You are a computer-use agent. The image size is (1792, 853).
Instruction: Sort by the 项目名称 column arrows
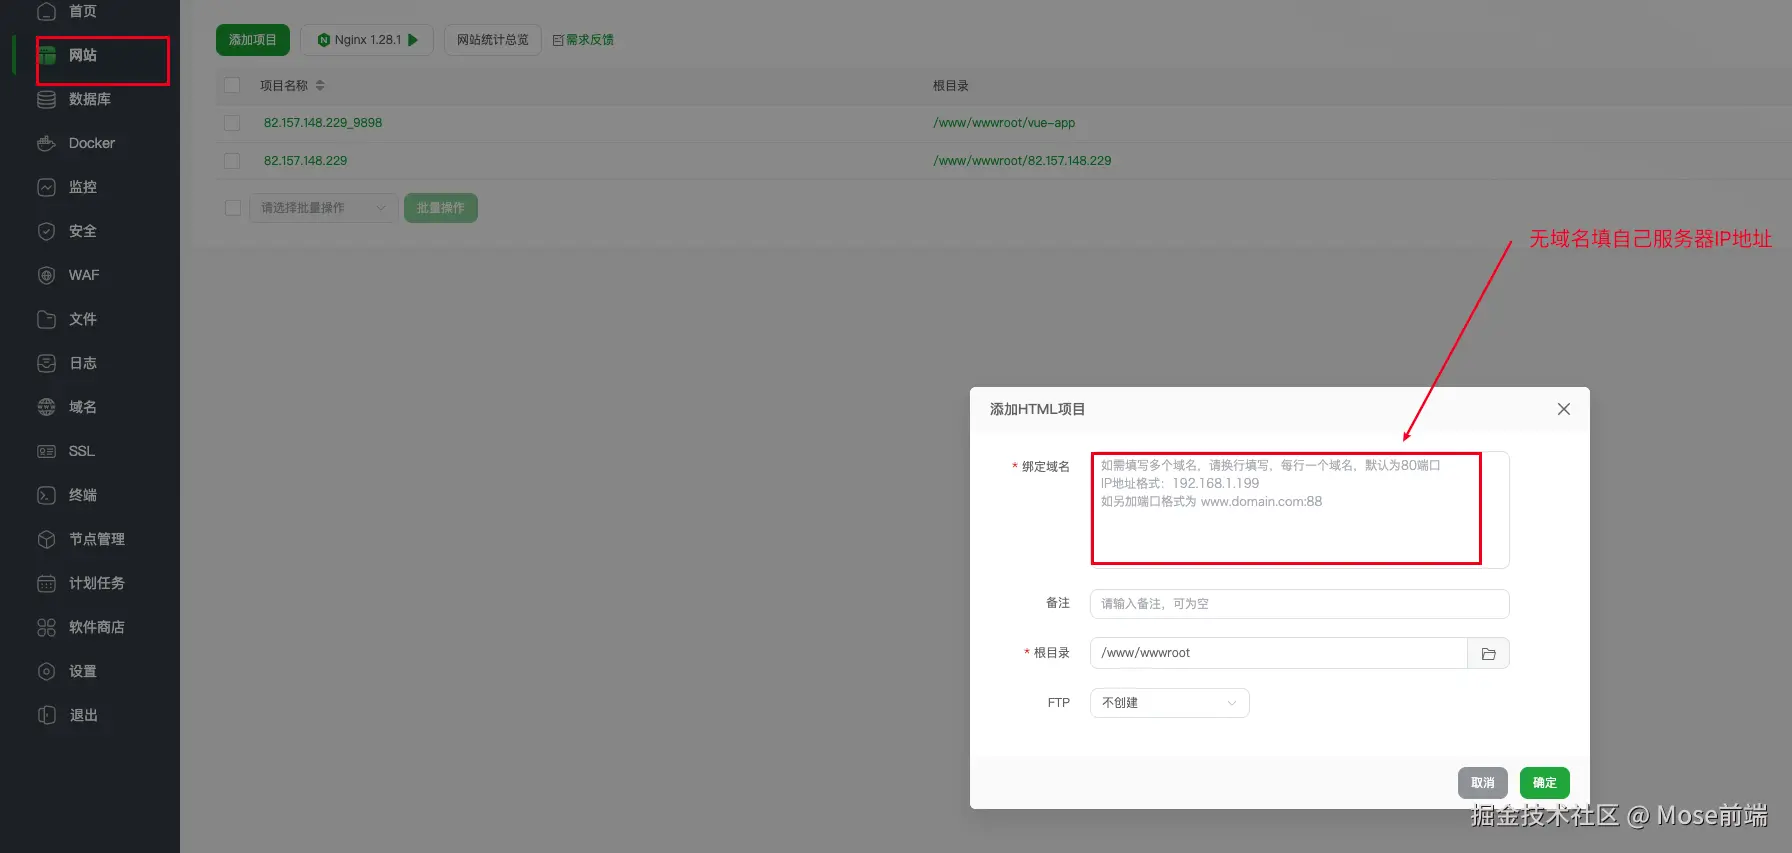(x=320, y=85)
